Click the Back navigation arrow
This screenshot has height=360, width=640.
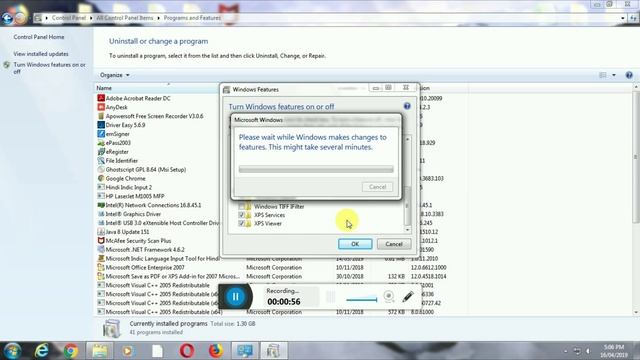tap(7, 18)
